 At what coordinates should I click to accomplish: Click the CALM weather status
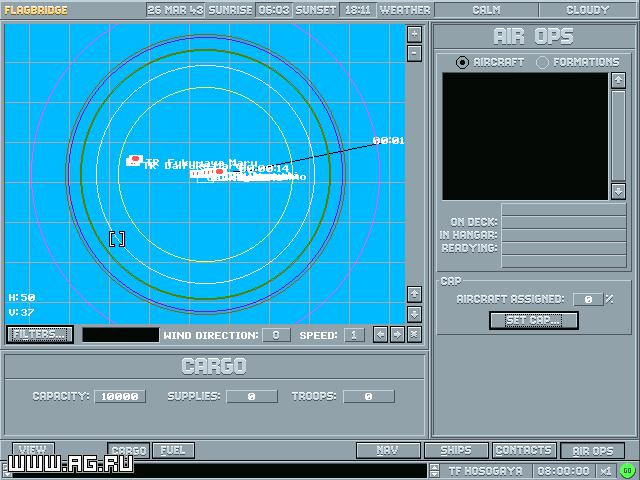(x=487, y=10)
